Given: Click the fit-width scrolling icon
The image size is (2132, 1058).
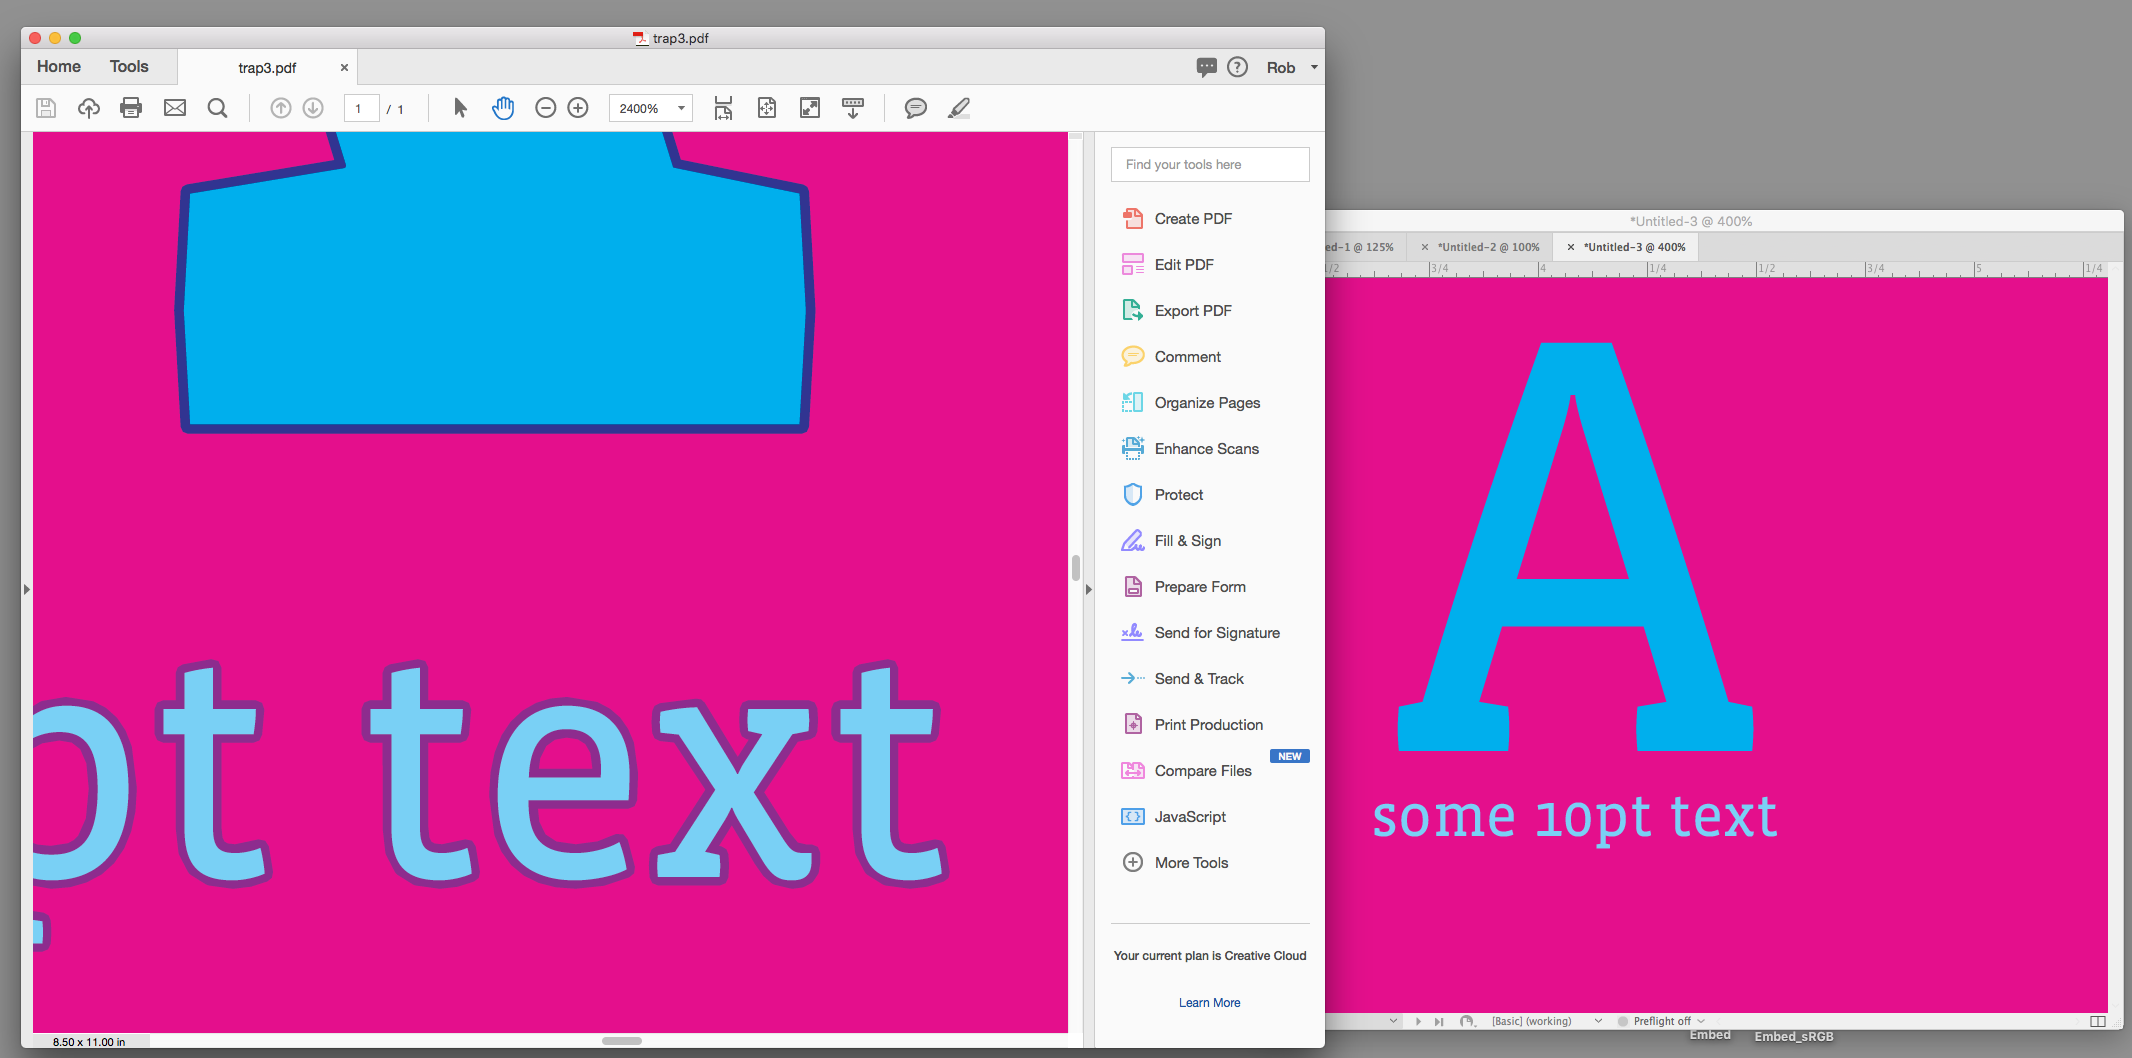Looking at the screenshot, I should pos(723,108).
